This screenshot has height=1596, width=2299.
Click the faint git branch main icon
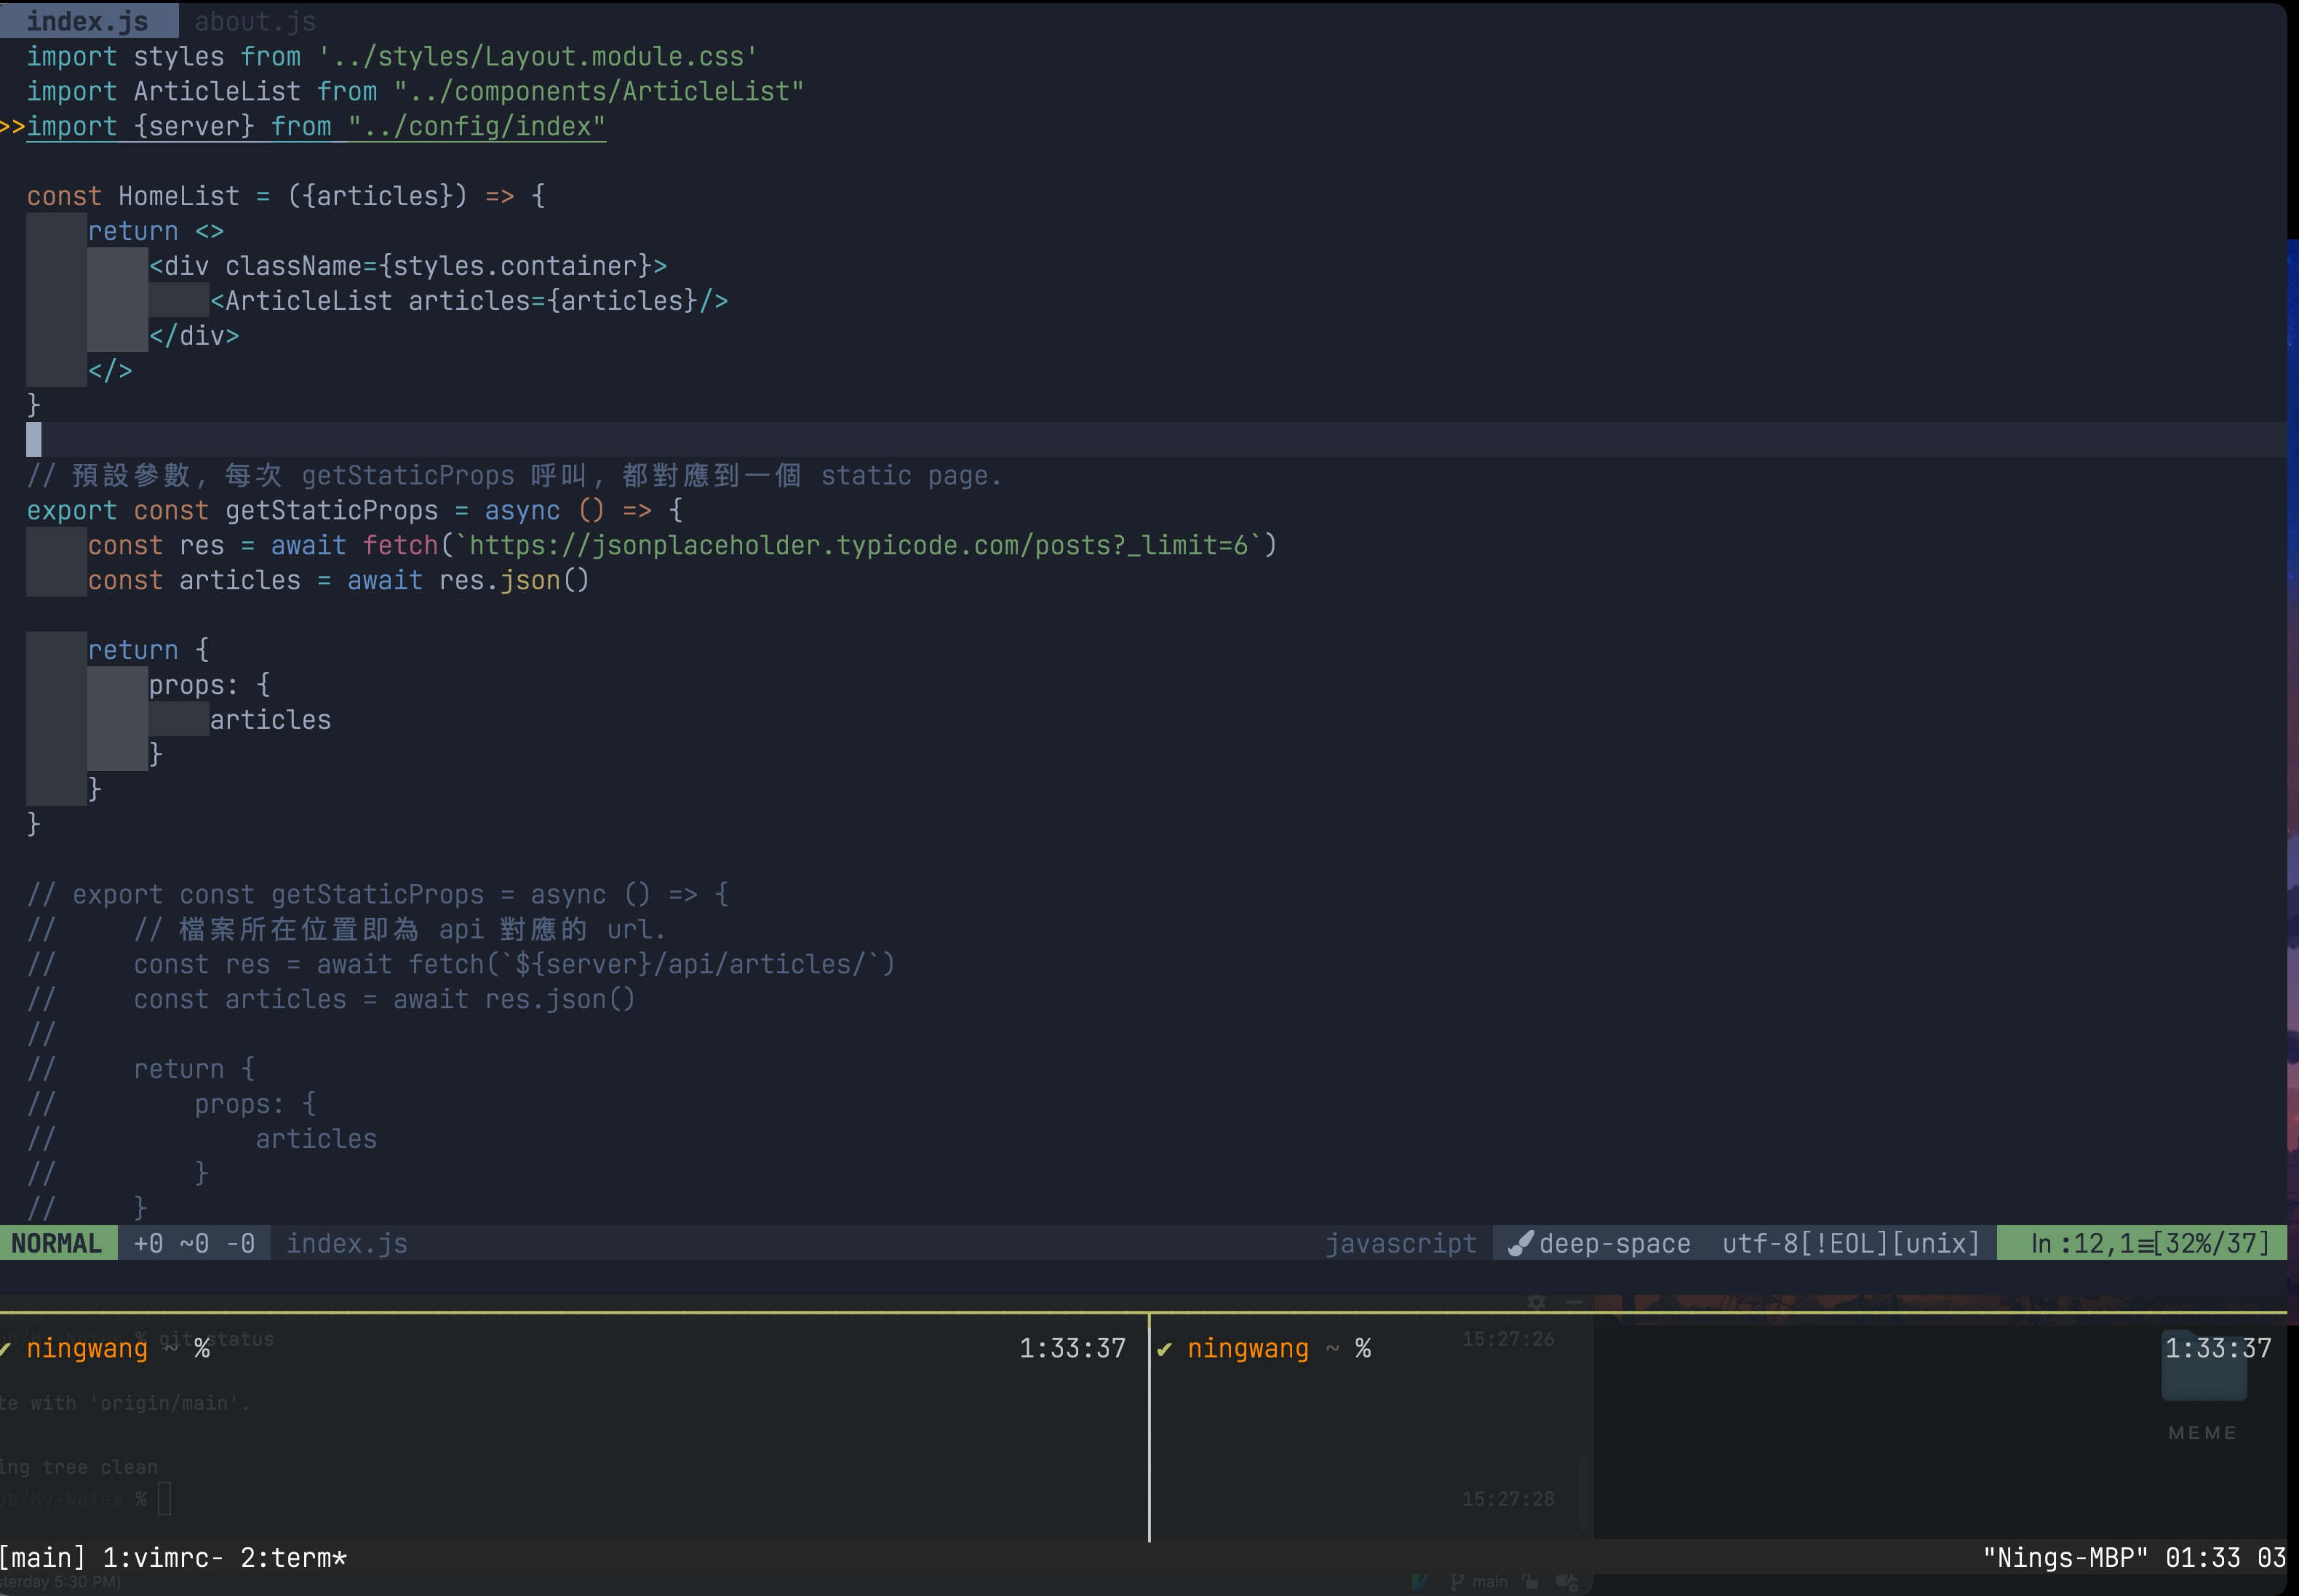1457,1582
